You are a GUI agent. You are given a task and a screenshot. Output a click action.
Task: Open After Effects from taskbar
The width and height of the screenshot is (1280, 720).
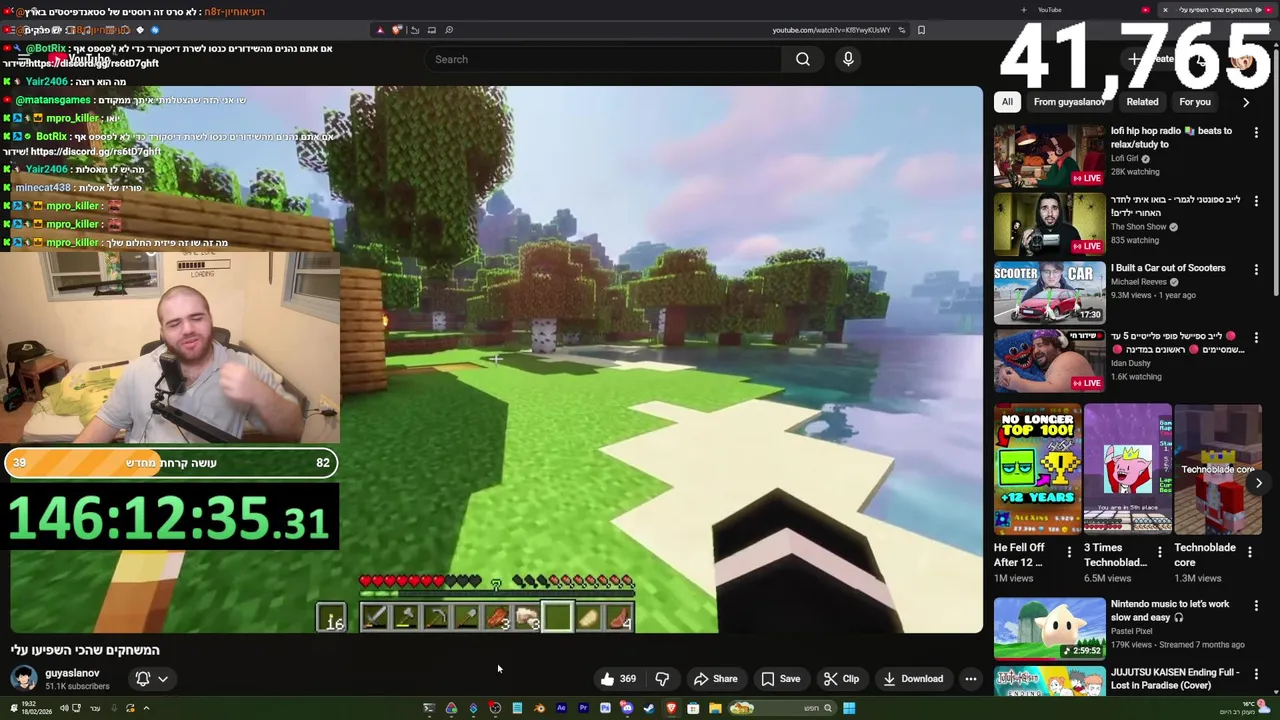(x=561, y=708)
